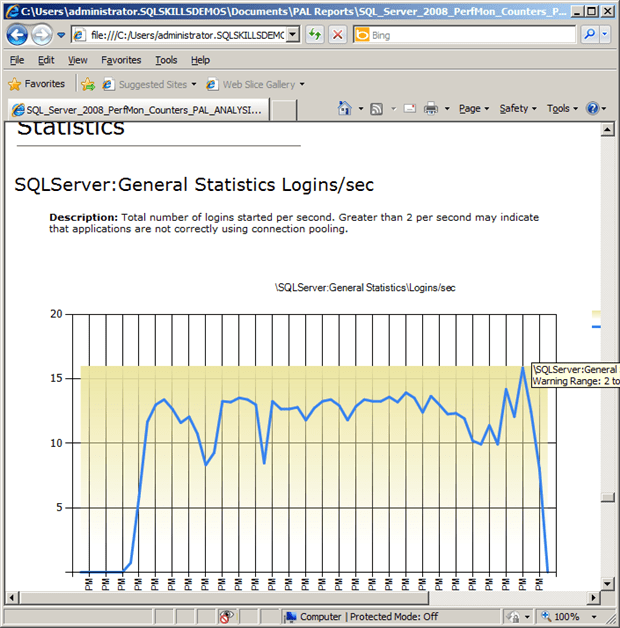
Task: Click the magnifying glass search button
Action: [590, 35]
